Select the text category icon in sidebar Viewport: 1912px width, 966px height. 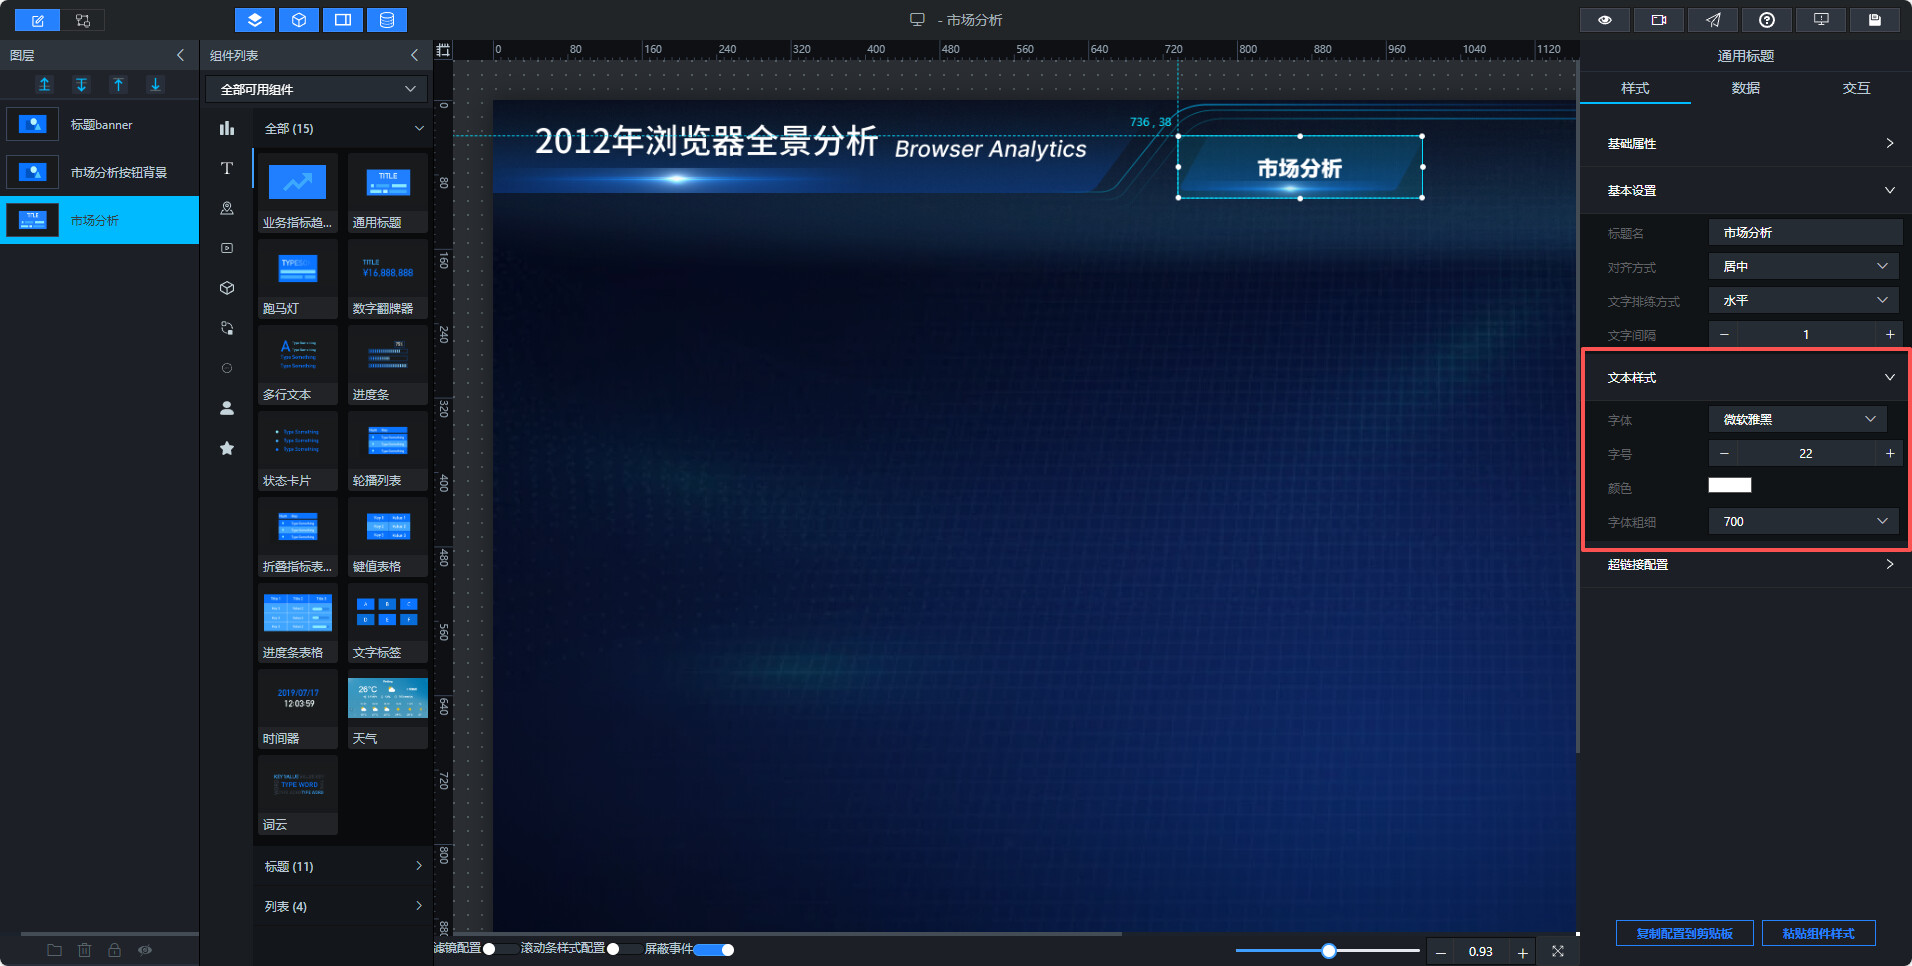pyautogui.click(x=227, y=168)
